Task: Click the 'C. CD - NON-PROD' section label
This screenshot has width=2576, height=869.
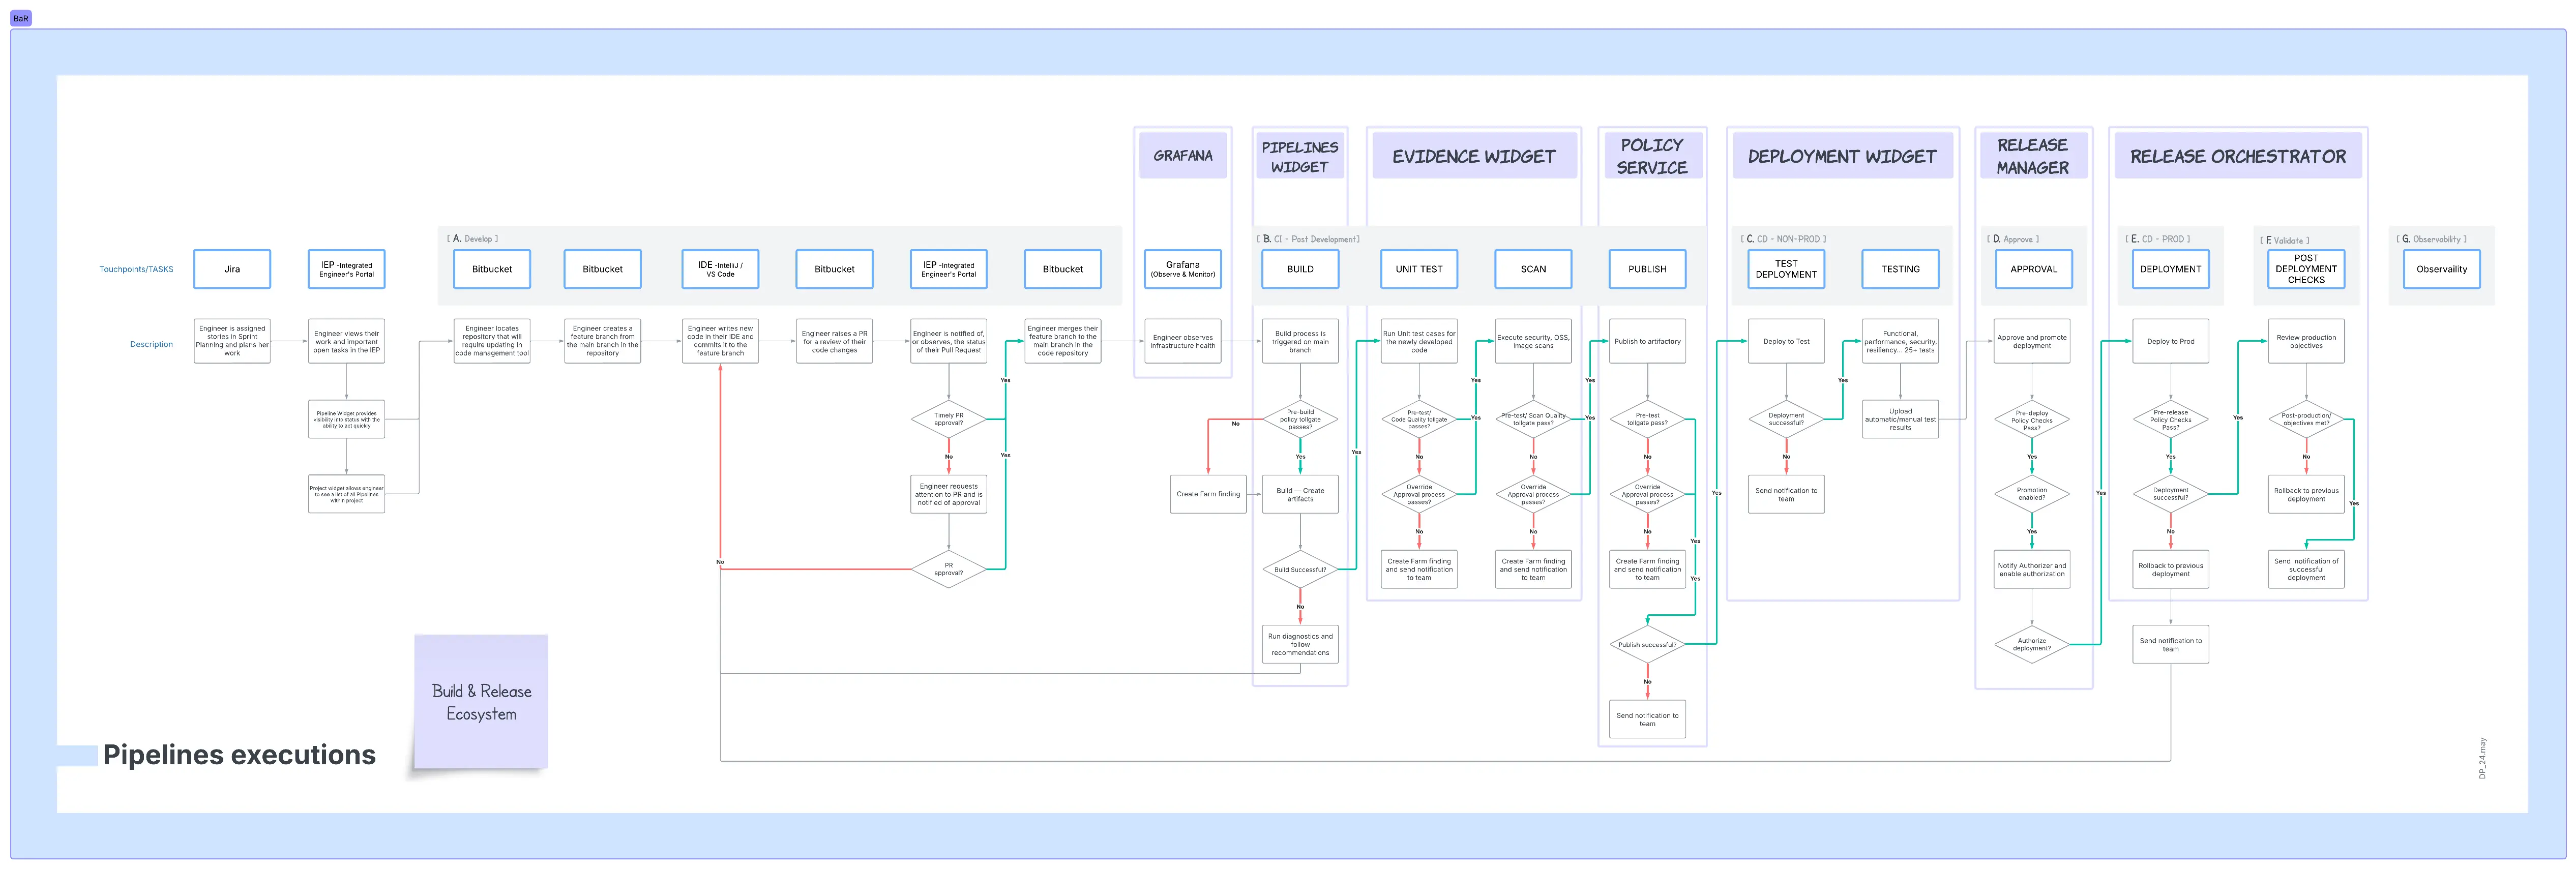Action: (1783, 239)
